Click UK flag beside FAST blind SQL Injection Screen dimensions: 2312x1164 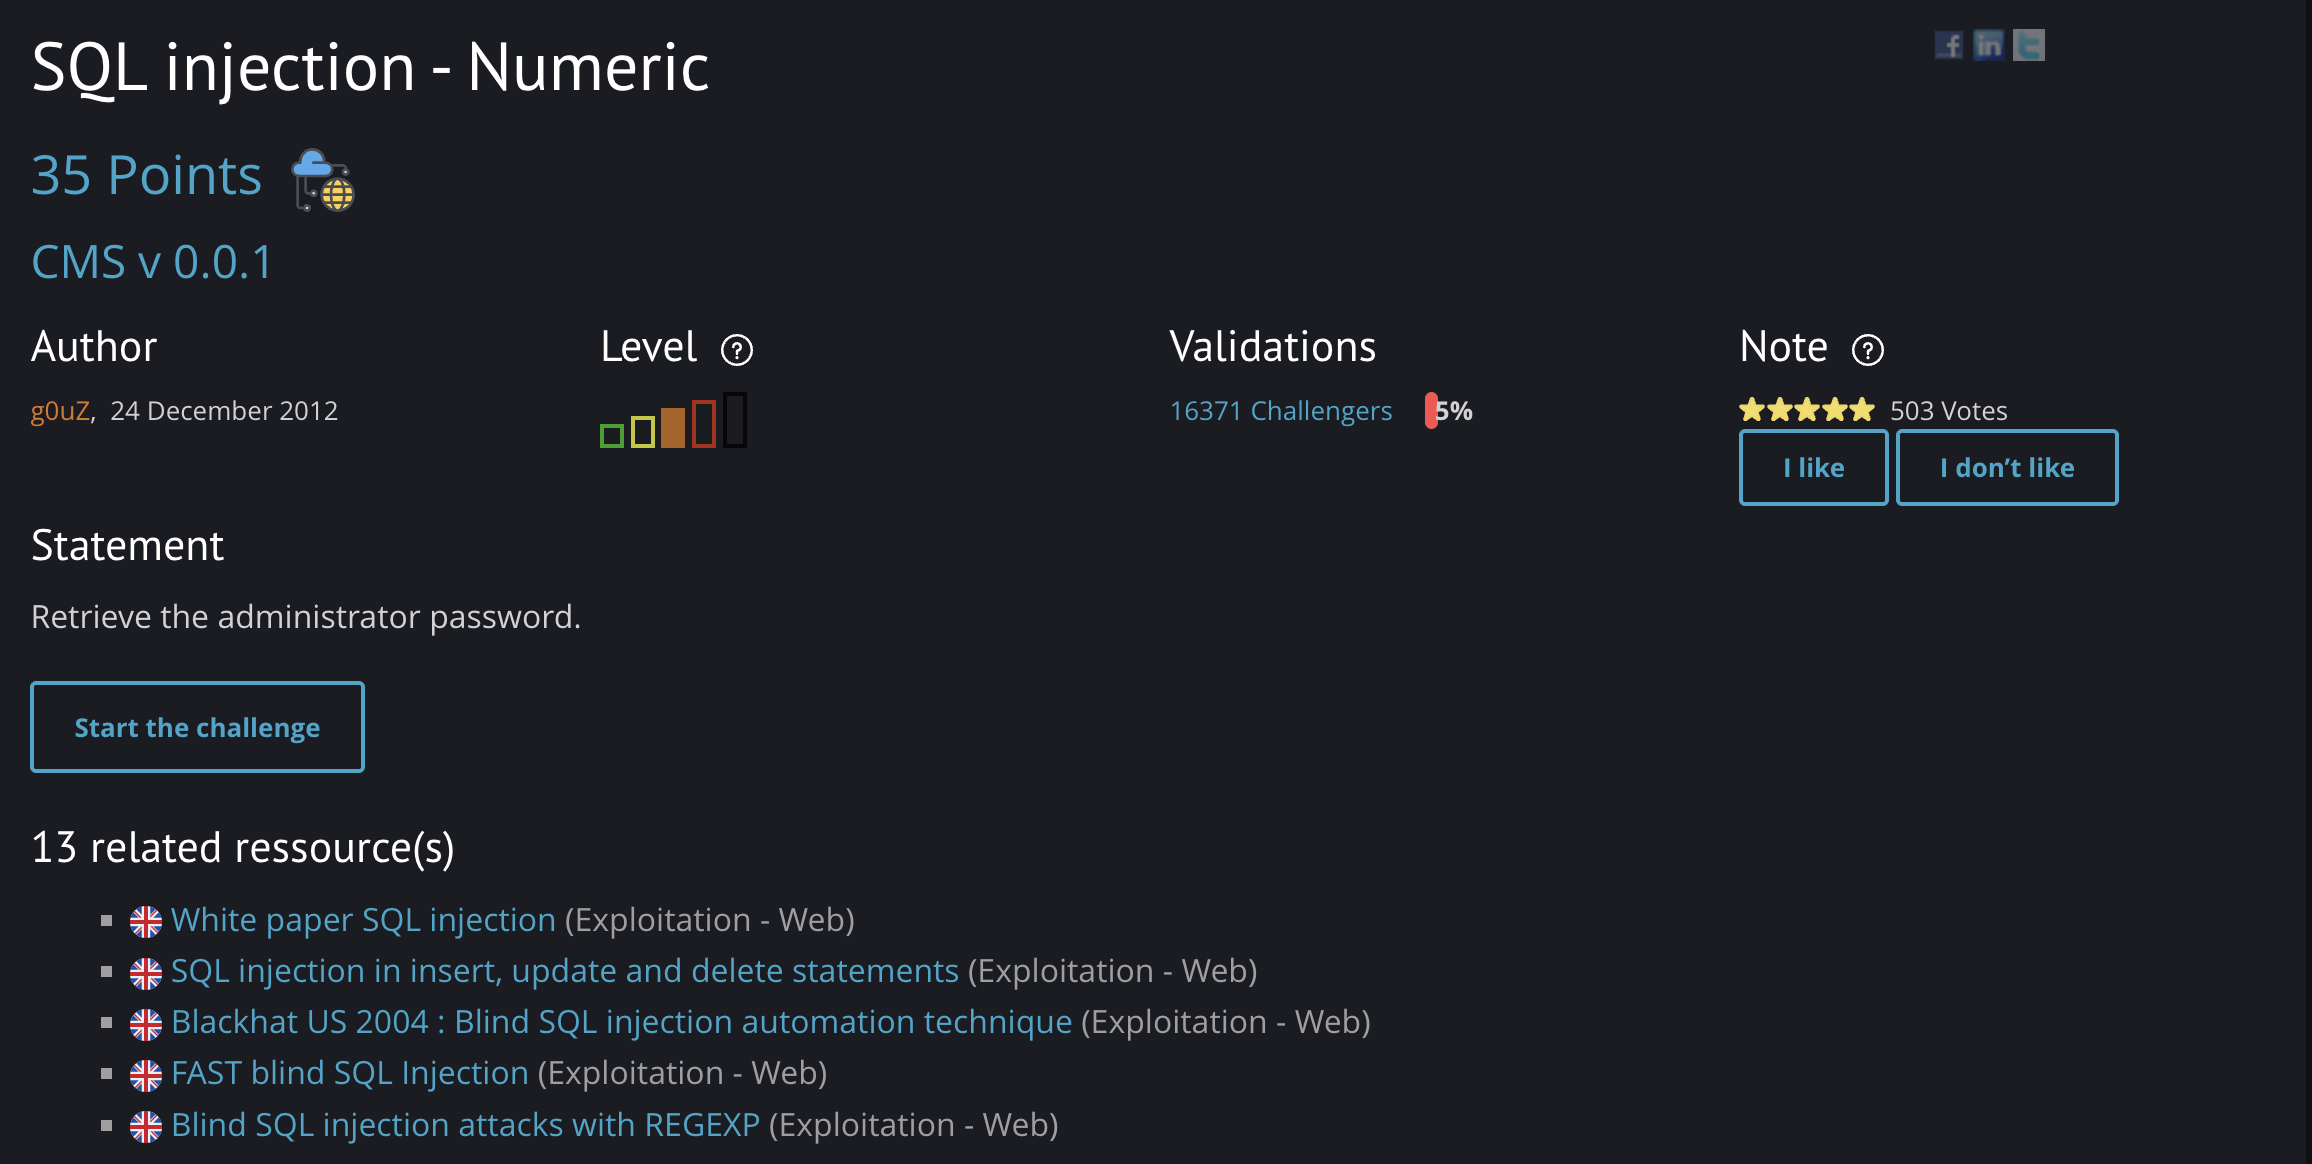pos(146,1075)
